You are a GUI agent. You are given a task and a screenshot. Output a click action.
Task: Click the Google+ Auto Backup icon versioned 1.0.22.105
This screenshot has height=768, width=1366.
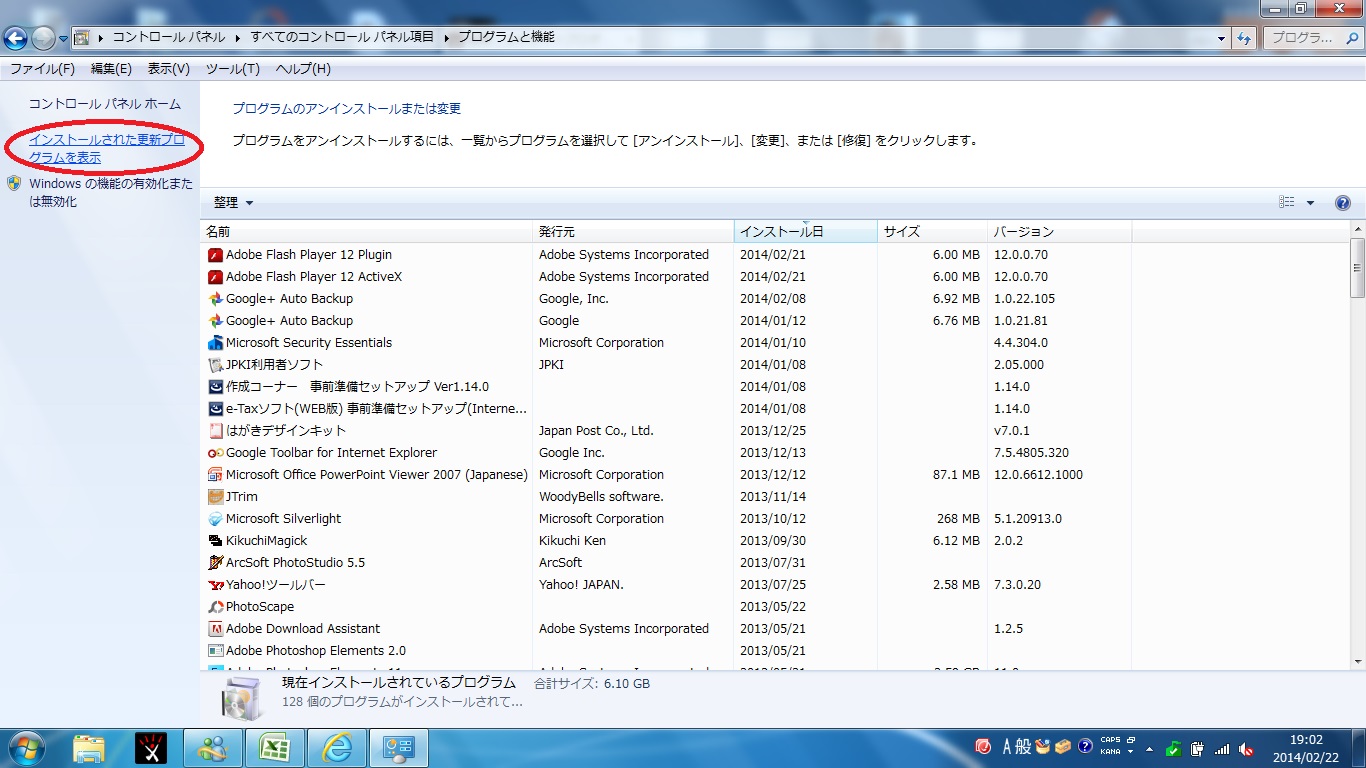215,299
